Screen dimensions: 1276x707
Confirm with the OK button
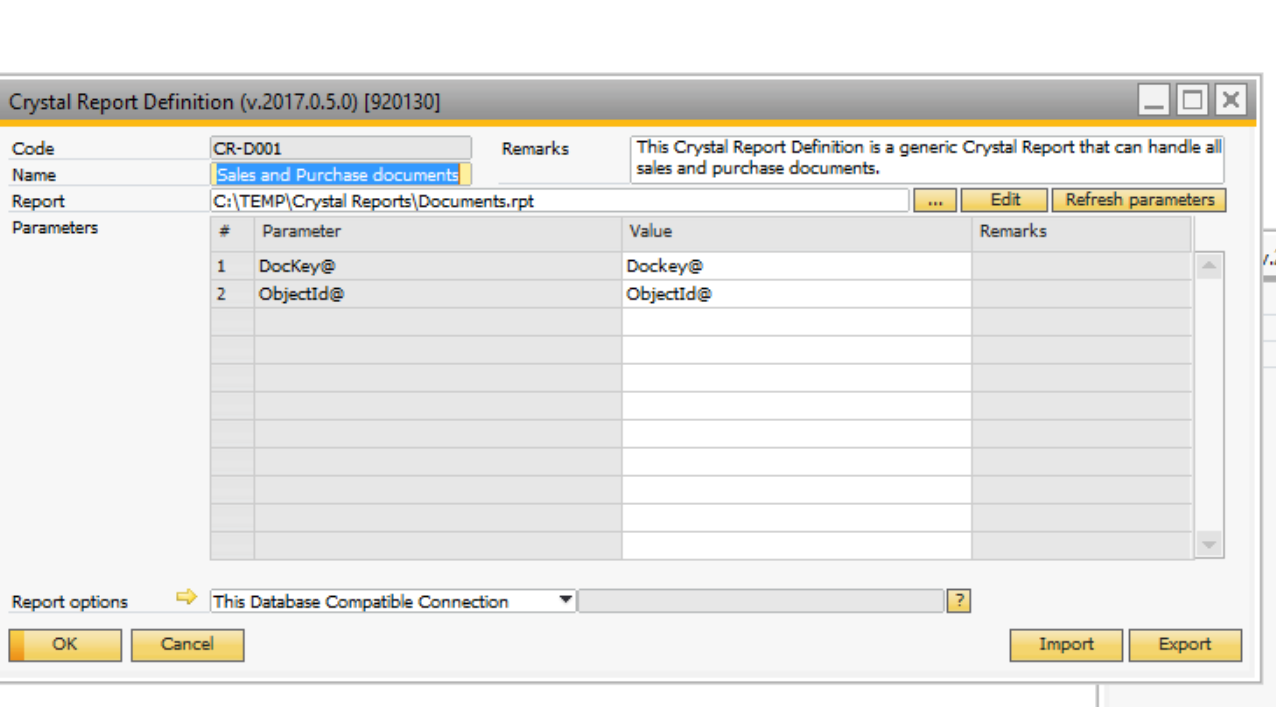point(65,645)
